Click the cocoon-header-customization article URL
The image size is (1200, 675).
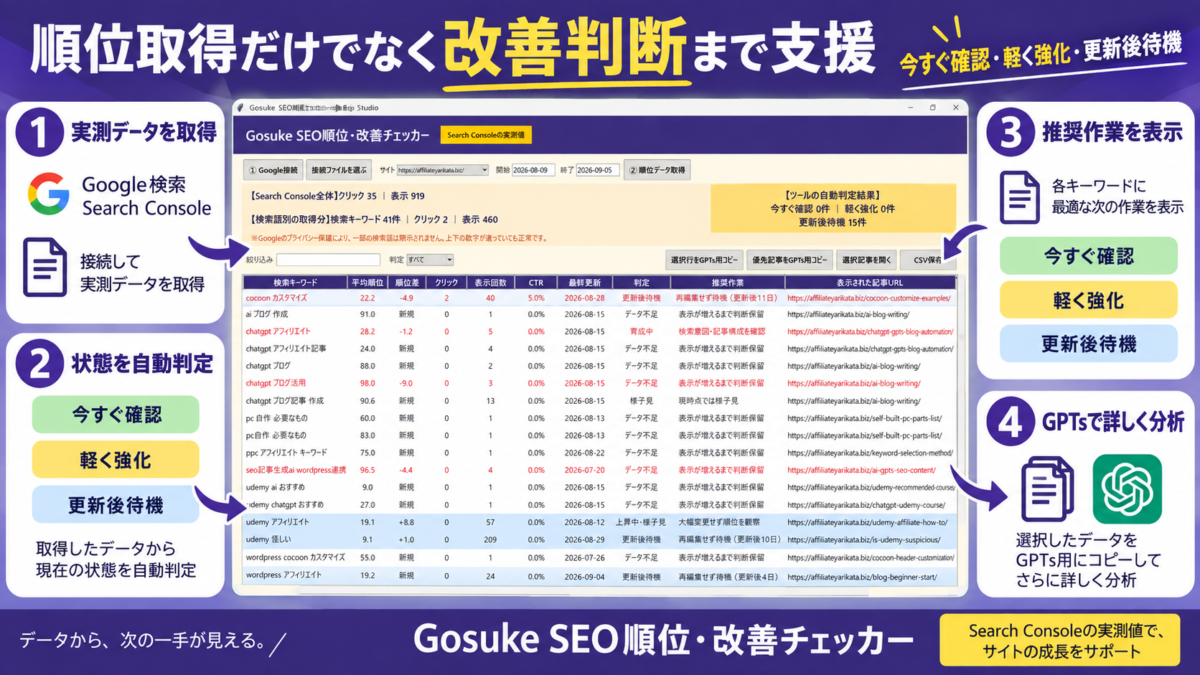(x=868, y=556)
